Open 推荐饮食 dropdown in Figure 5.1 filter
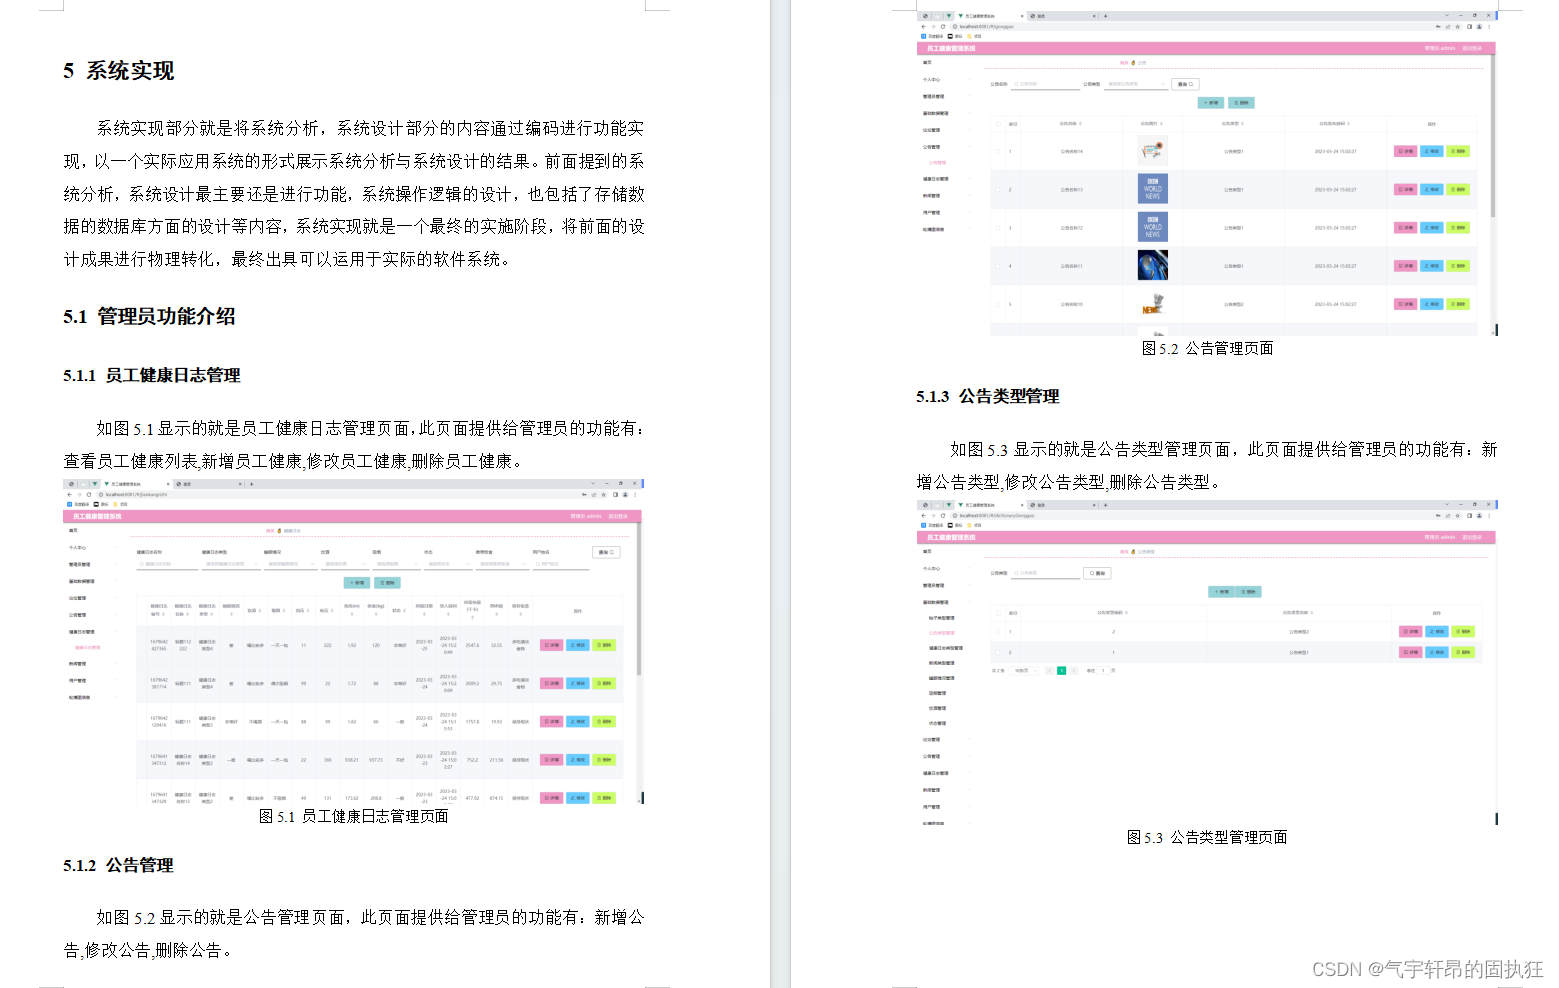This screenshot has height=988, width=1559. [501, 564]
